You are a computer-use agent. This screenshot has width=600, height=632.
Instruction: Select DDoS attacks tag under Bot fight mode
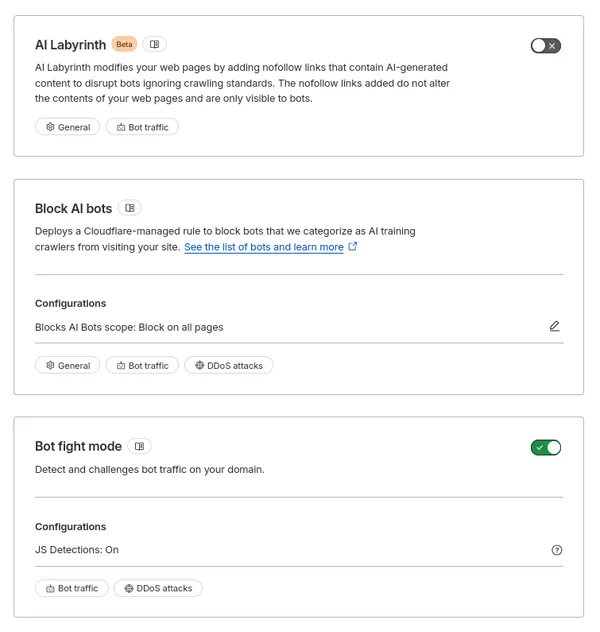tap(158, 588)
